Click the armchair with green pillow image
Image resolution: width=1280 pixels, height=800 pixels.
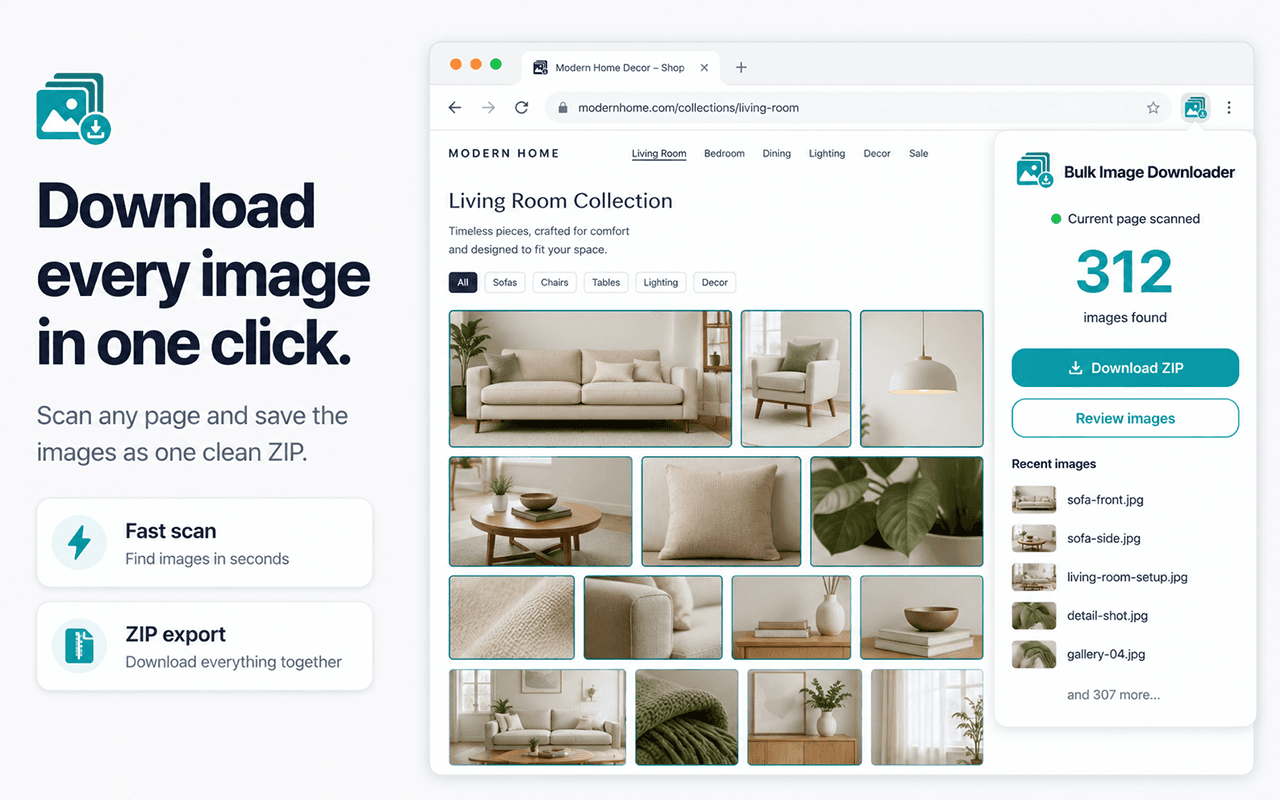tap(796, 378)
